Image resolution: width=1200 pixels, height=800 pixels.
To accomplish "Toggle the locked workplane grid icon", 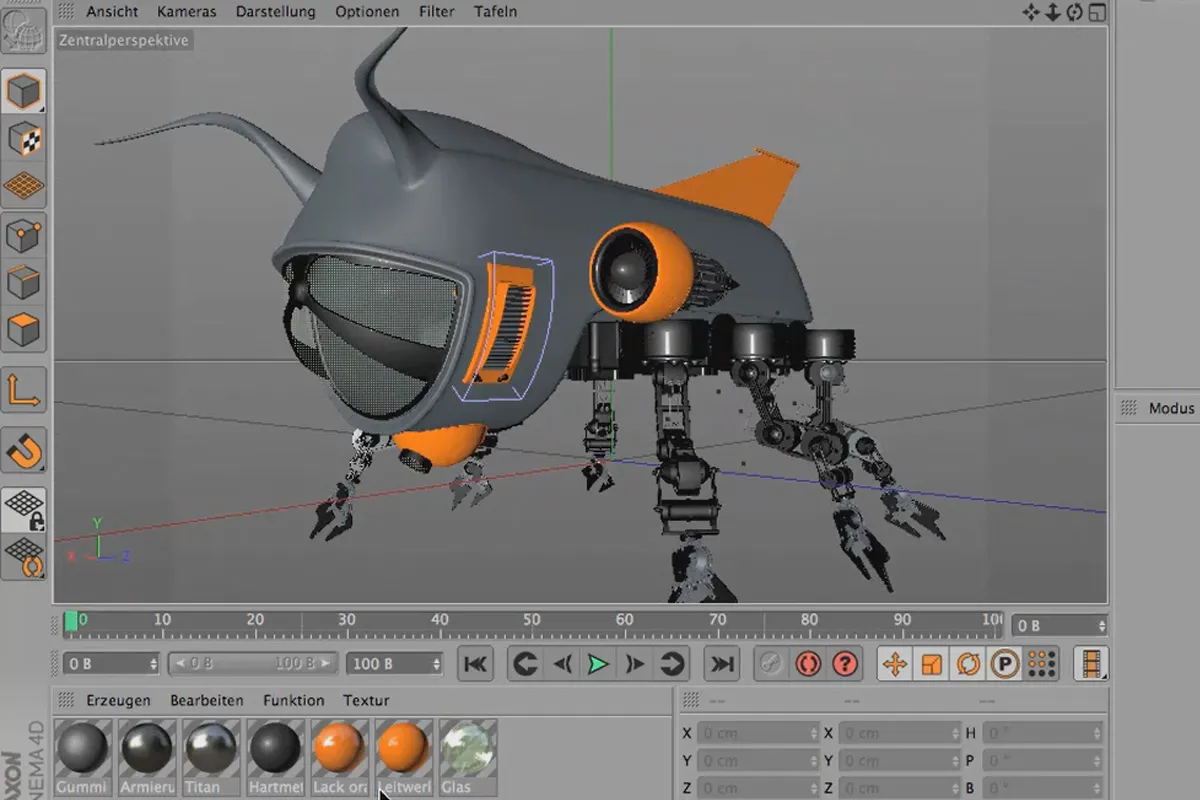I will [24, 510].
